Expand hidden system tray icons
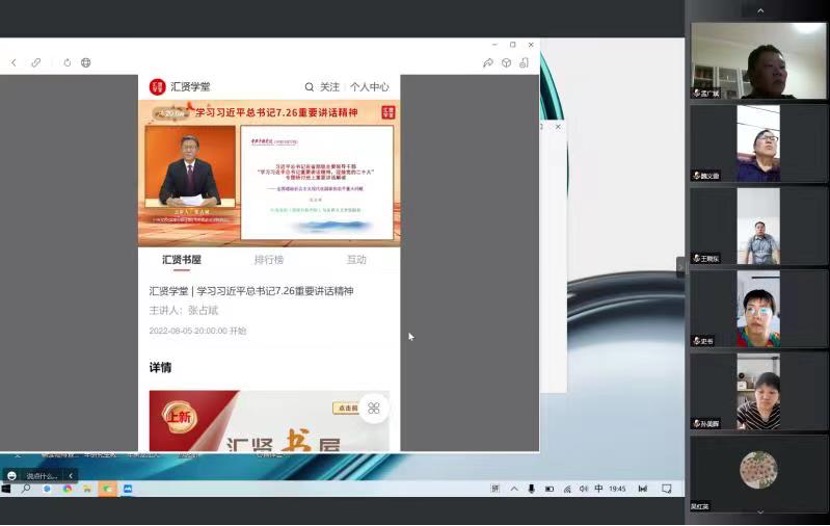 tap(514, 489)
